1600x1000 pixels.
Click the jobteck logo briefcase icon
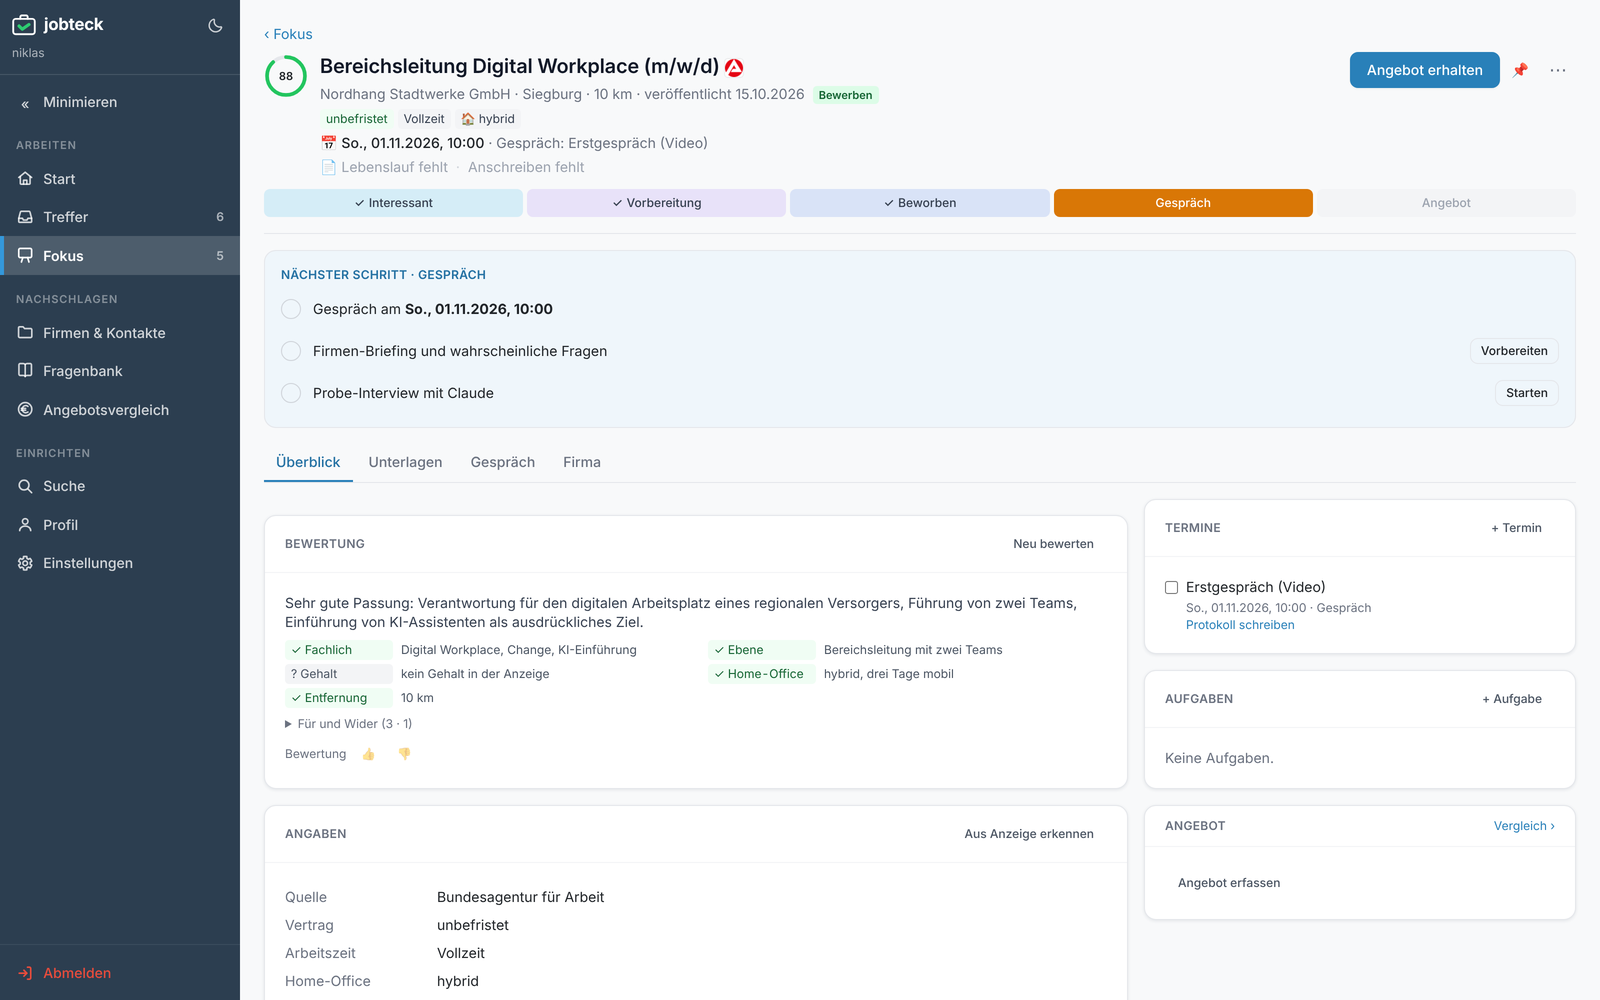24,25
